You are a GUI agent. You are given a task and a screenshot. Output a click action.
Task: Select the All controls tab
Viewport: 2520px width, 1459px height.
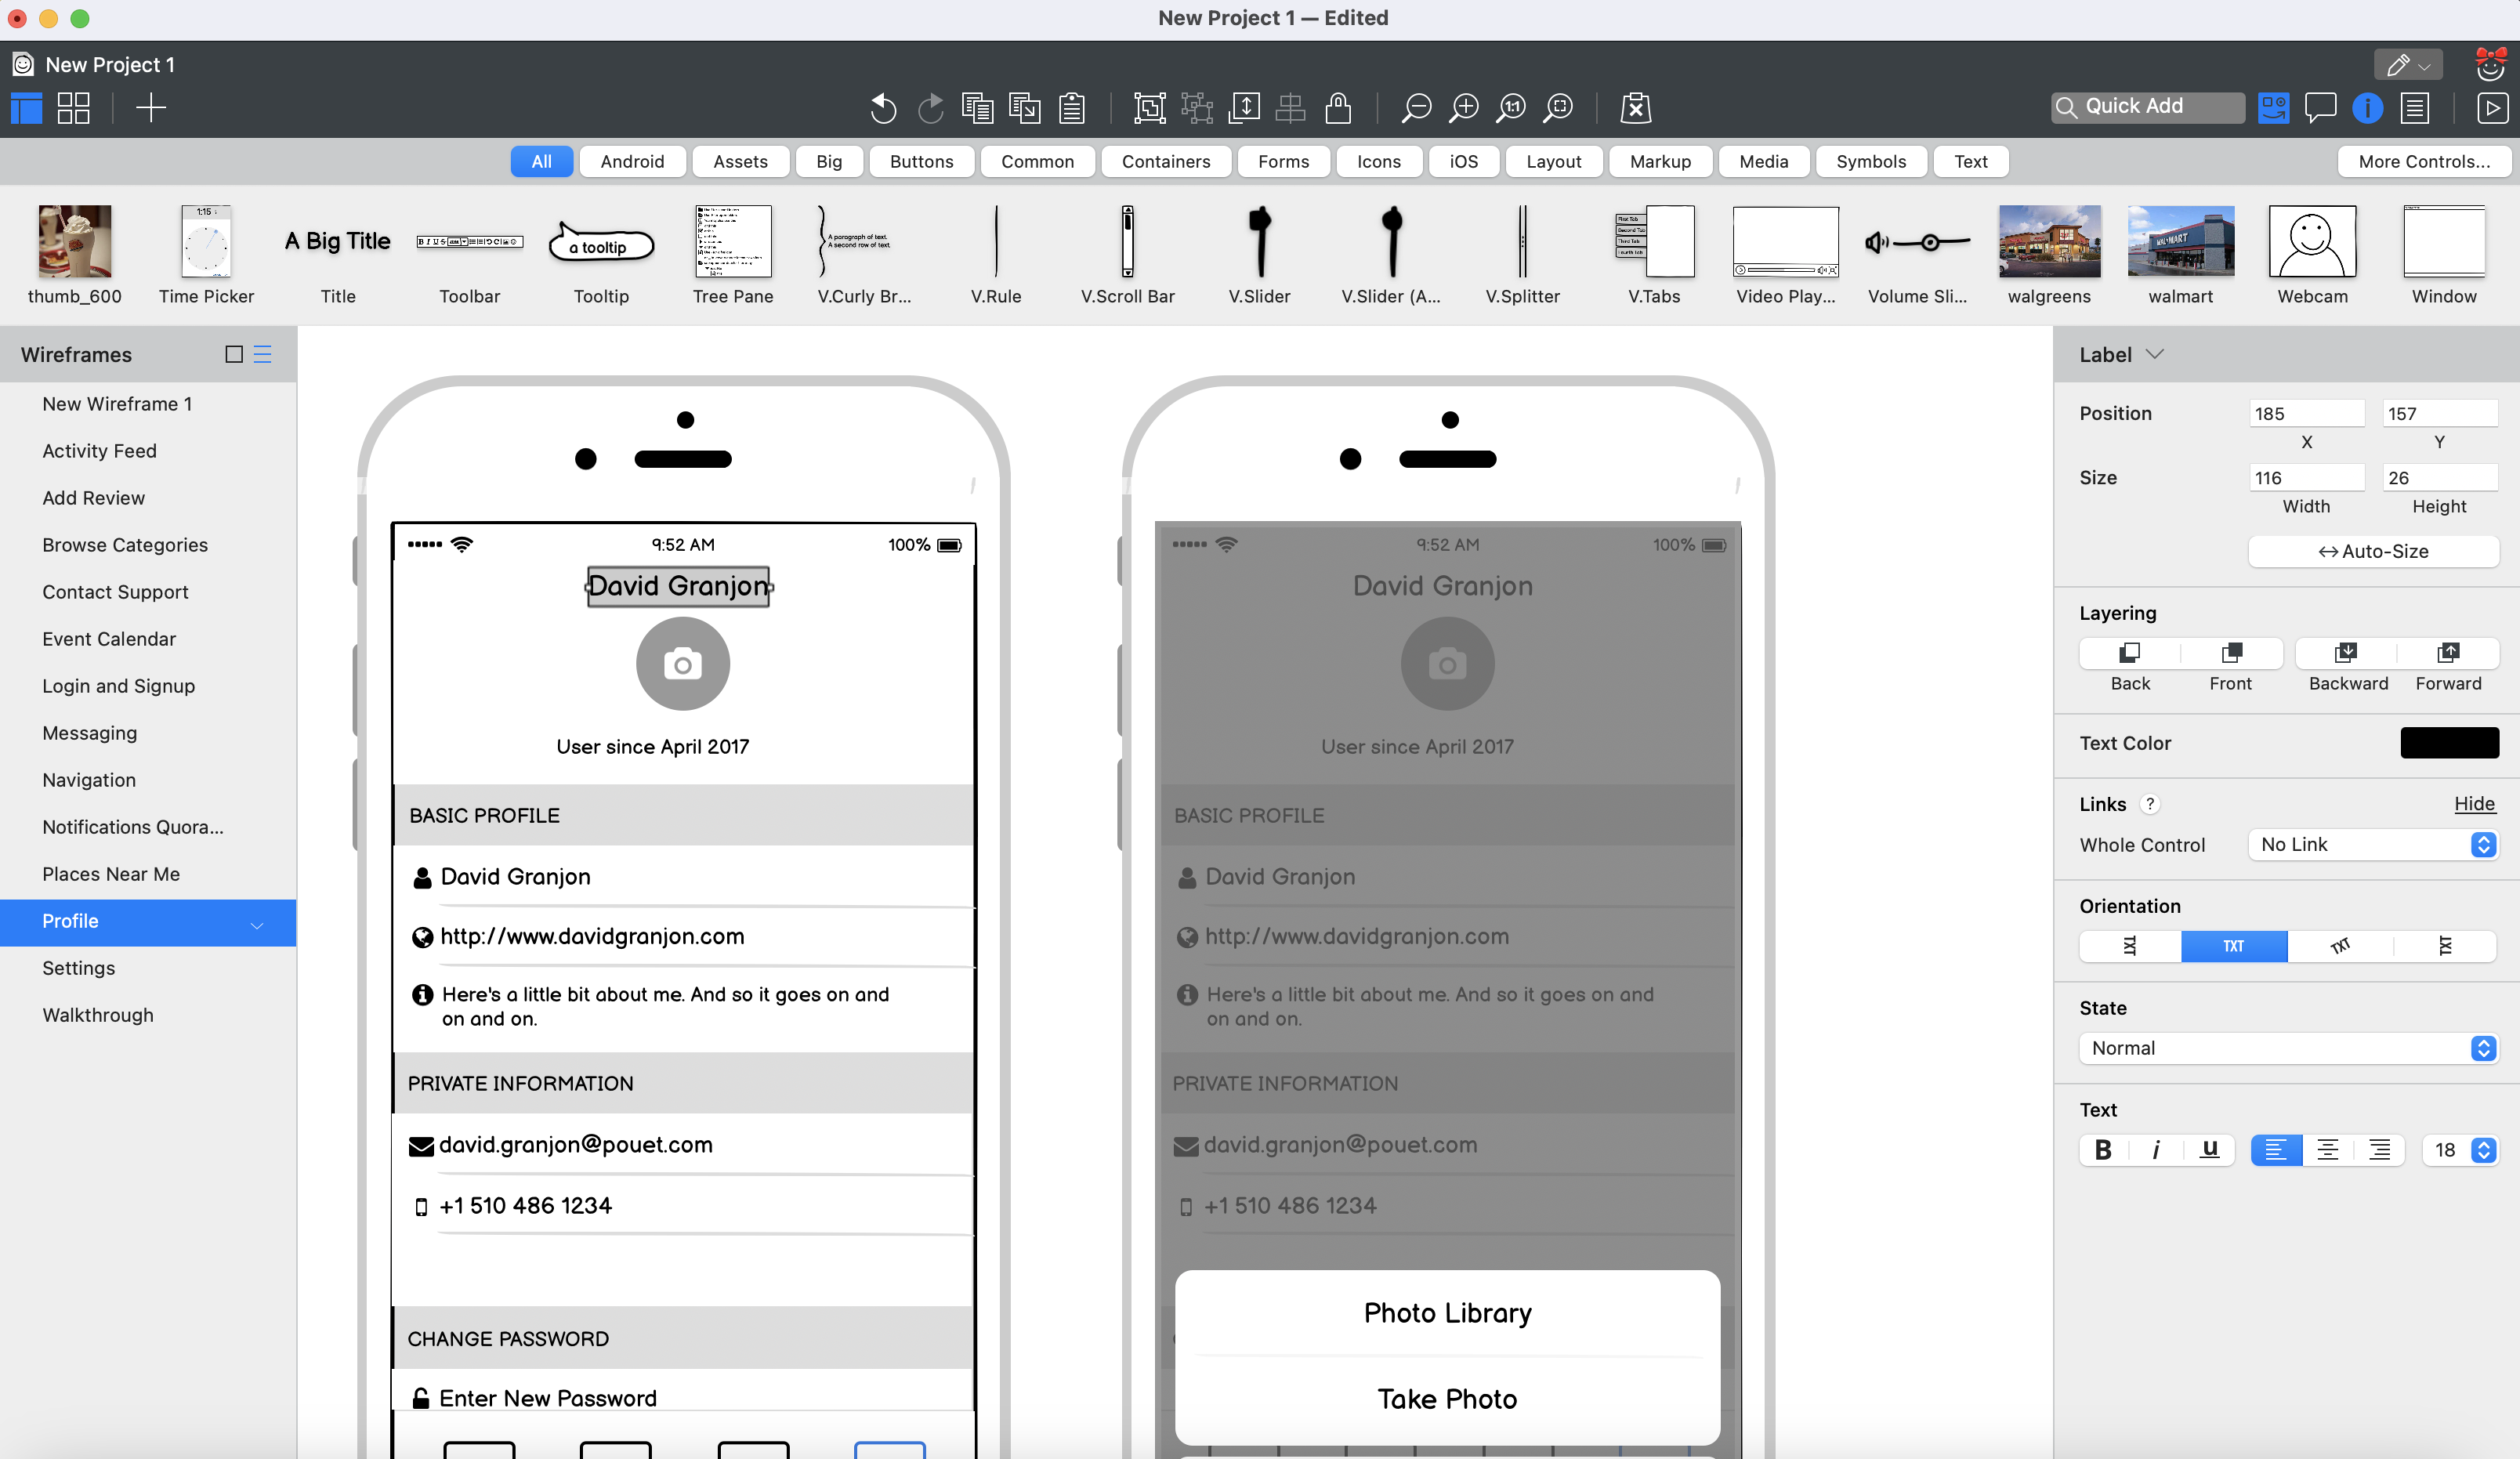point(541,161)
